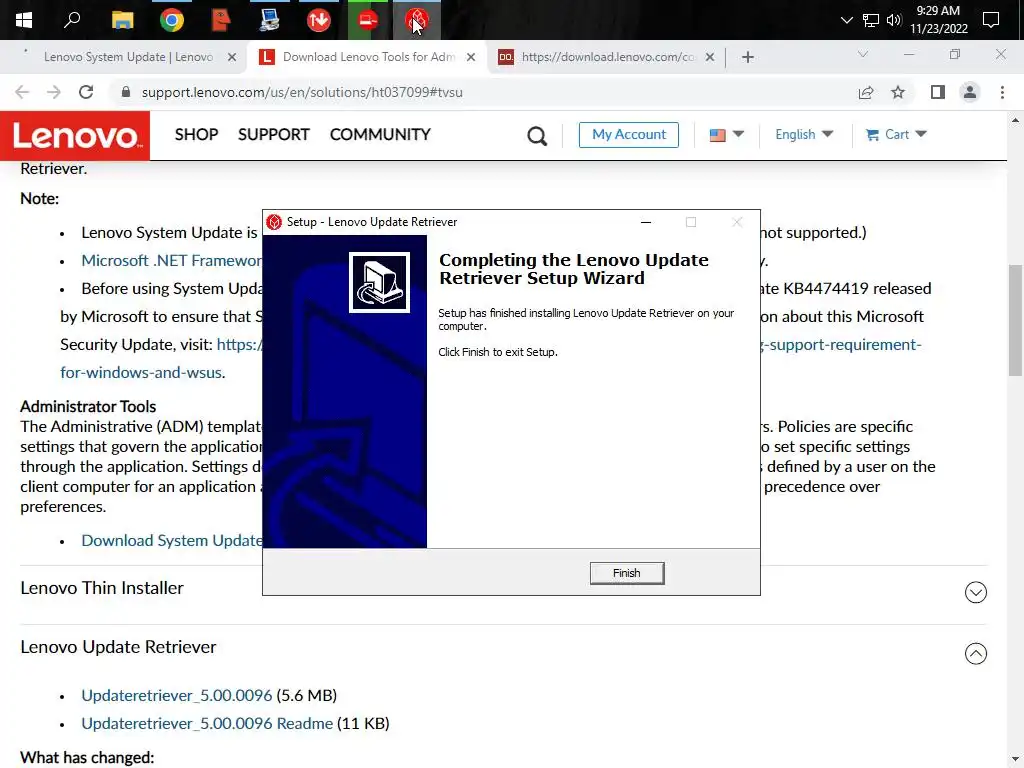Open the for-windows-and-wsus link
This screenshot has height=768, width=1024.
[x=140, y=372]
